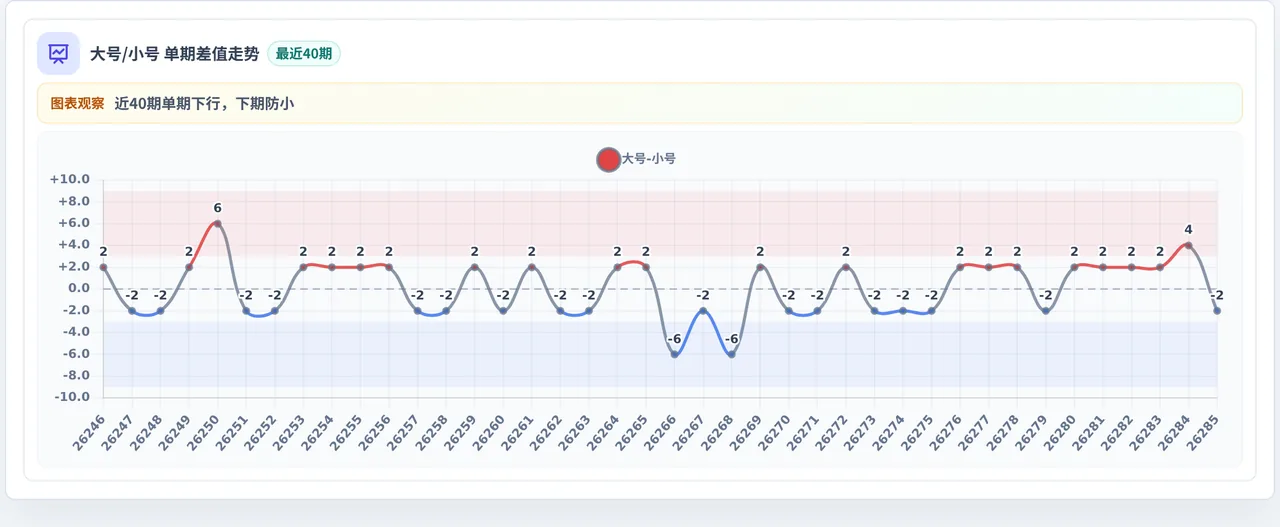Select the last data point at period 26285
This screenshot has width=1280, height=527.
pyautogui.click(x=1217, y=311)
